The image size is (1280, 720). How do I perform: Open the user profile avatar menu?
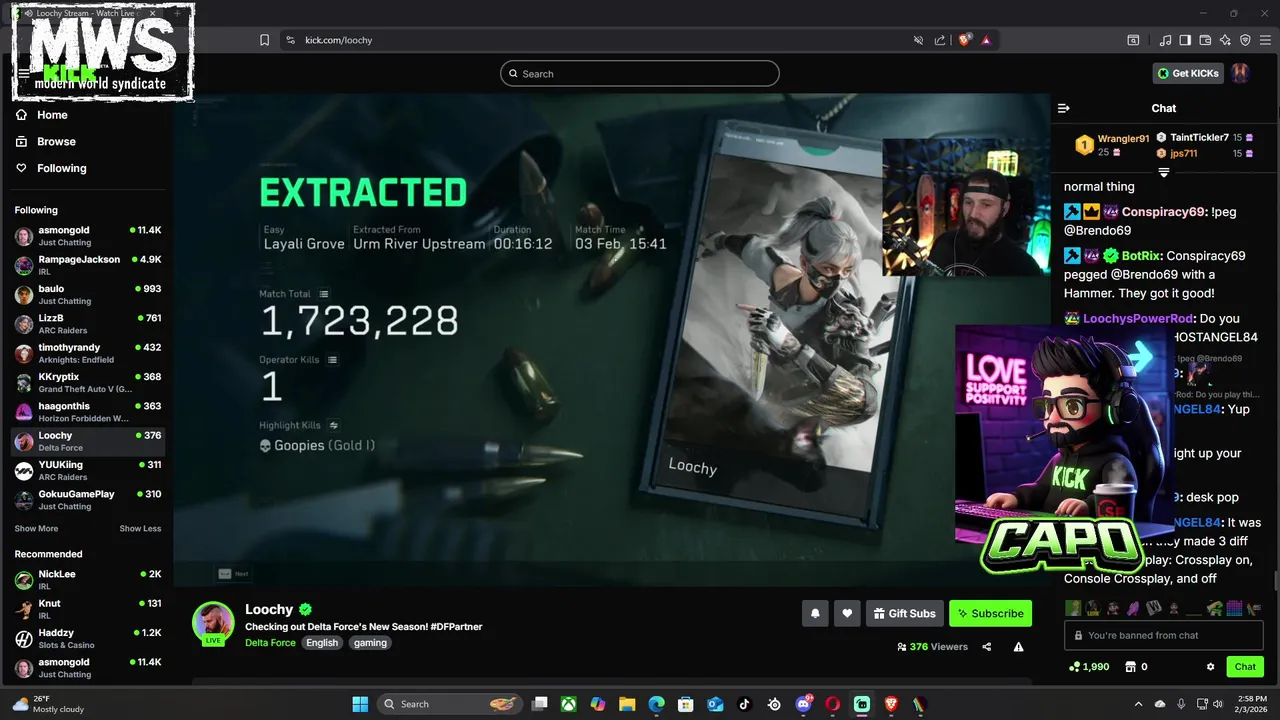pyautogui.click(x=1240, y=73)
